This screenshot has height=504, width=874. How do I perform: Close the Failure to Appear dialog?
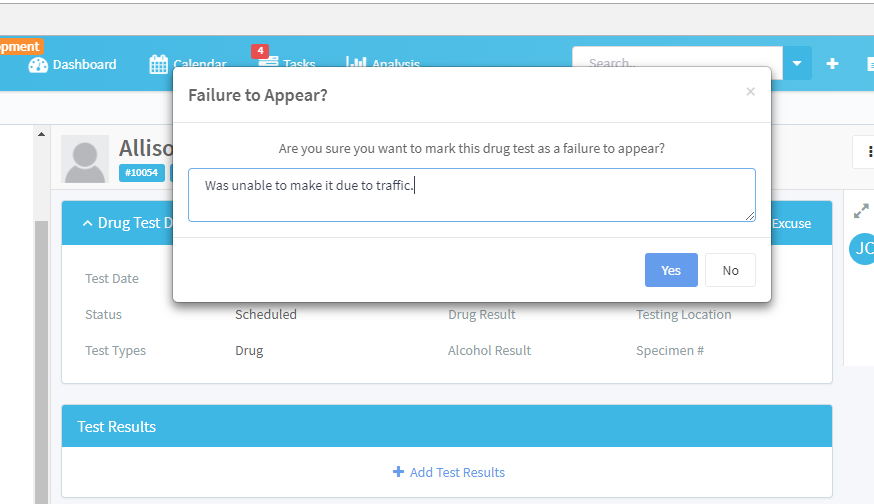click(x=750, y=92)
